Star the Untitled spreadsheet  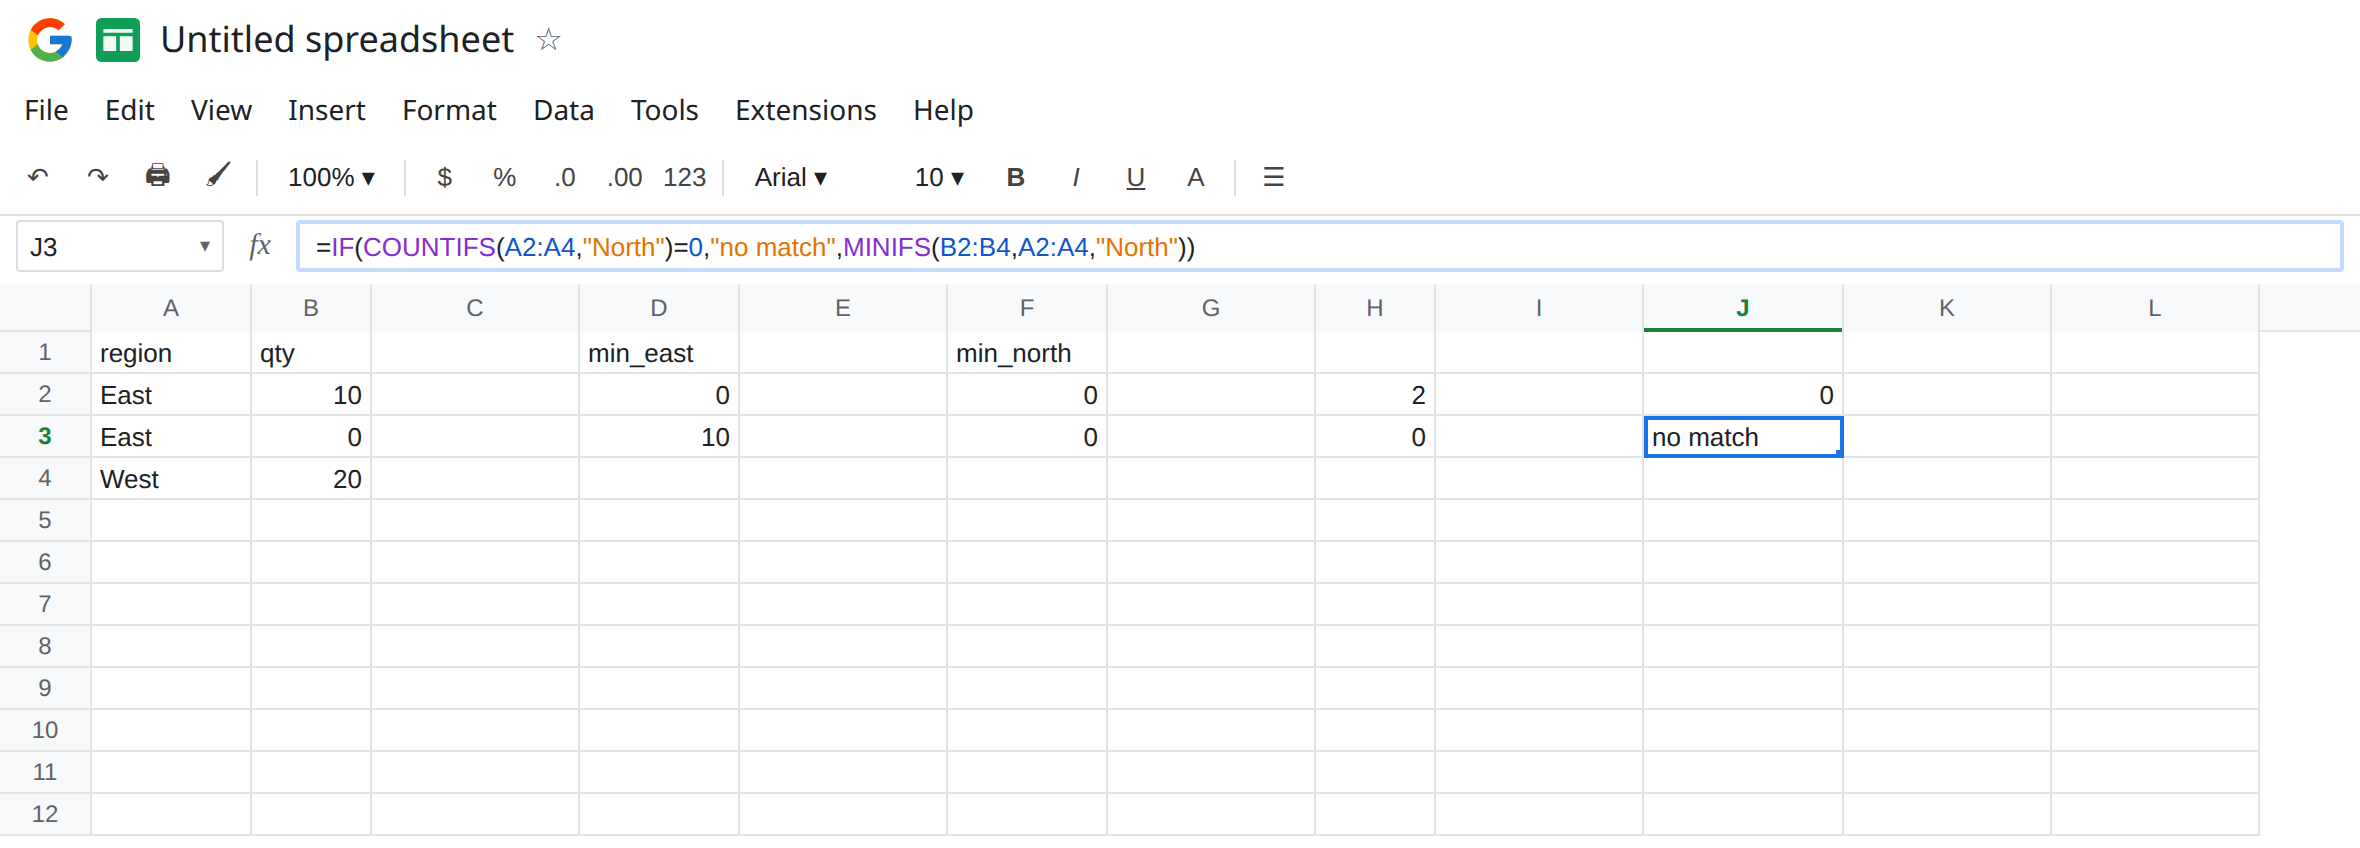pyautogui.click(x=548, y=40)
